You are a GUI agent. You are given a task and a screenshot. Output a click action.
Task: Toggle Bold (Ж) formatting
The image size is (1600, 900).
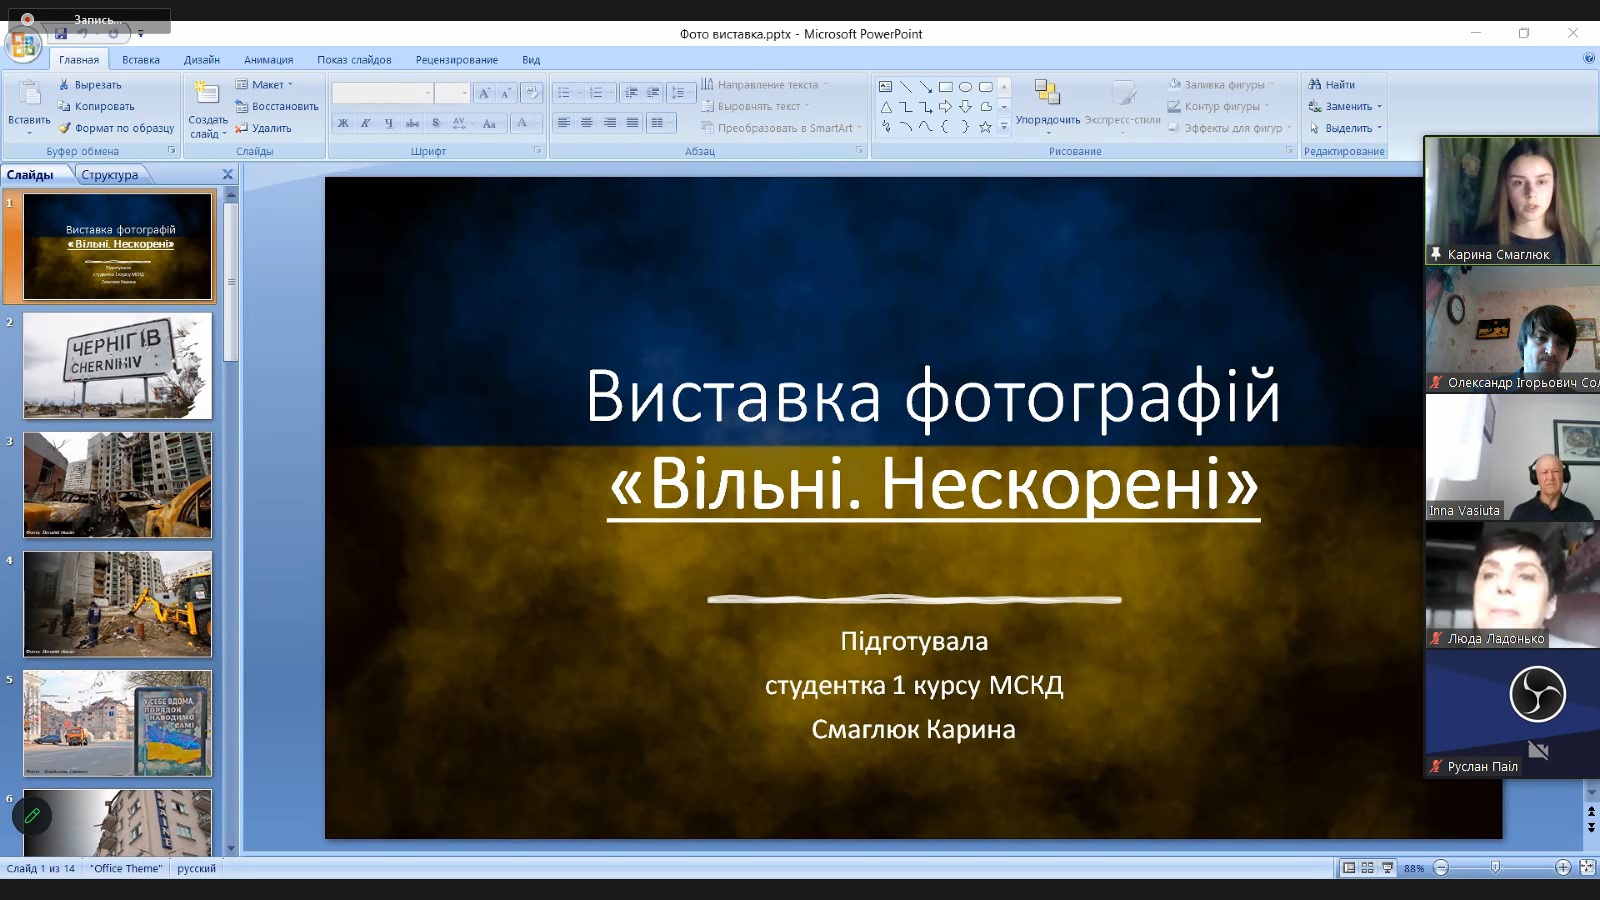pyautogui.click(x=343, y=123)
